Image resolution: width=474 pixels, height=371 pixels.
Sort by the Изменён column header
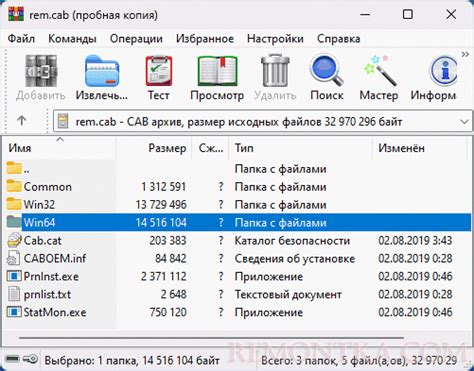420,148
